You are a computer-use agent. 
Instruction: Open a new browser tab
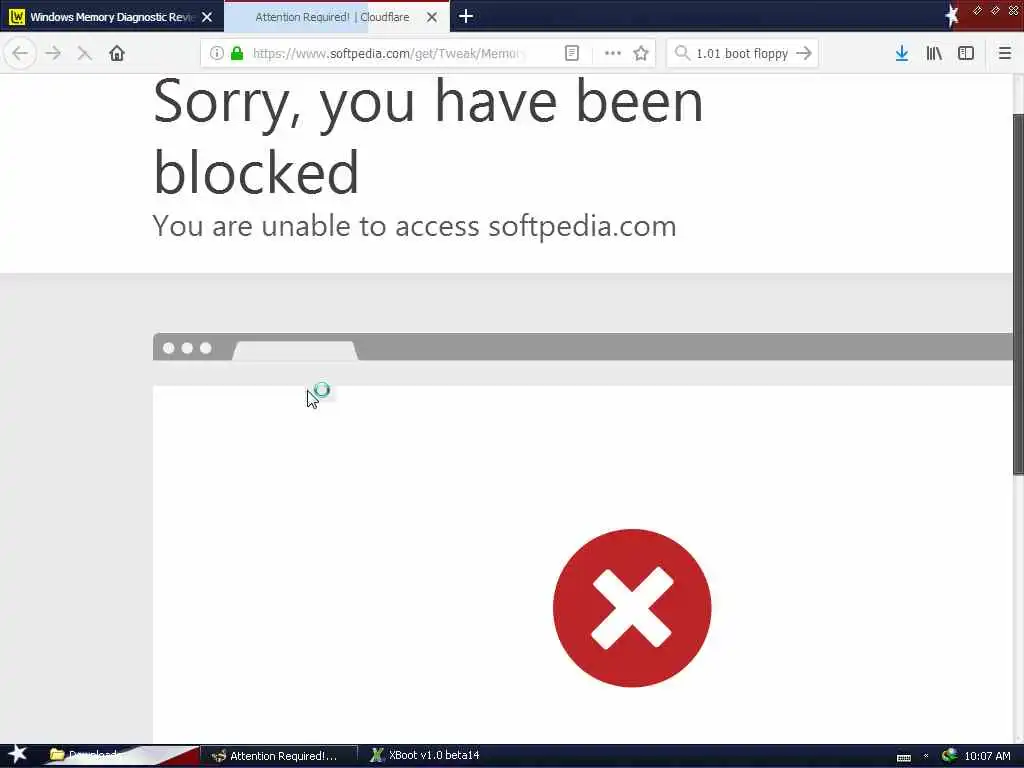tap(466, 16)
